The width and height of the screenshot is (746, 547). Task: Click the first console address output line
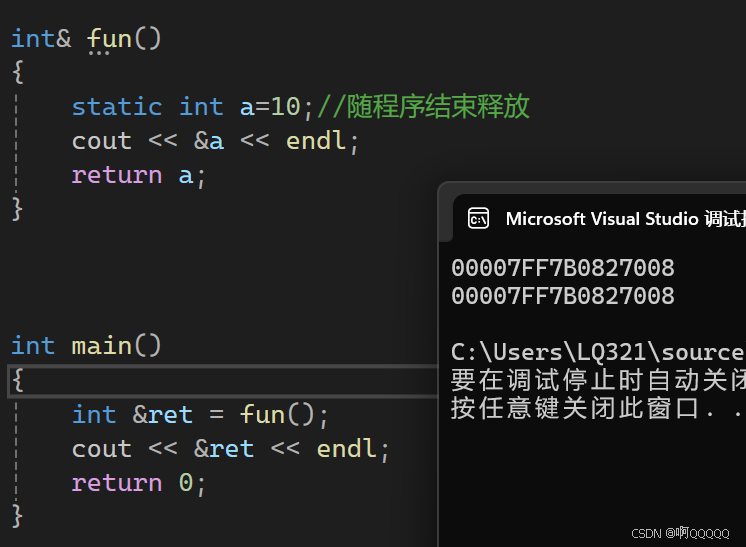562,268
